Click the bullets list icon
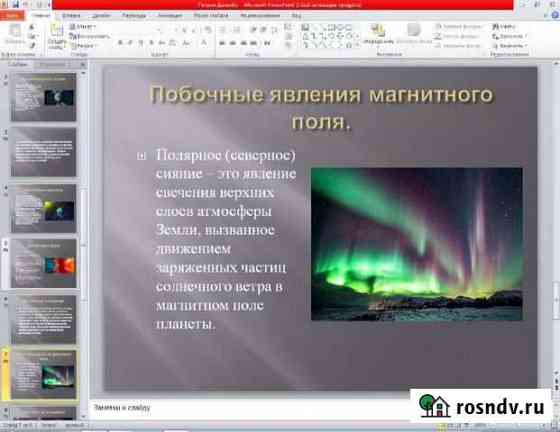Viewport: 560px width, 432px height. tap(222, 30)
